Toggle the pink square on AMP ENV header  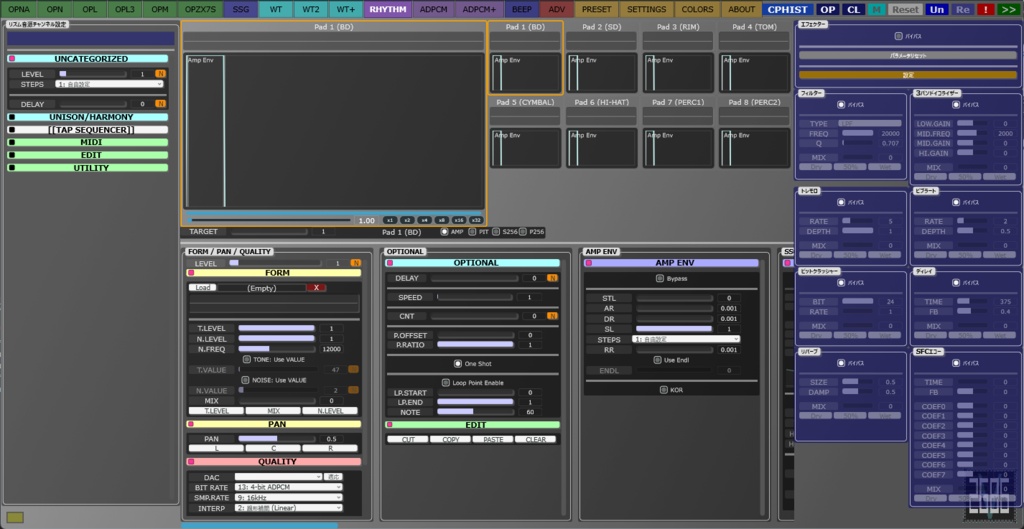click(x=588, y=263)
